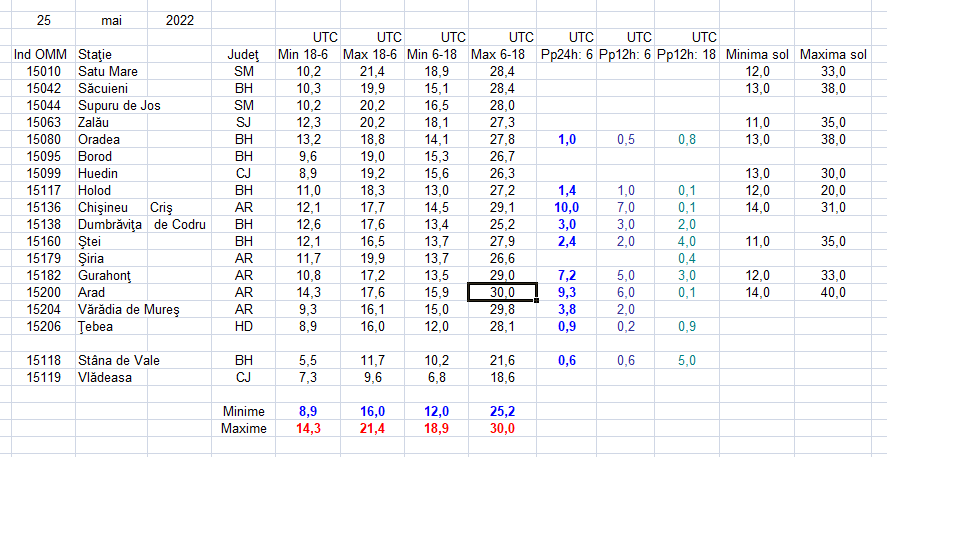Viewport: 960px width, 540px height.
Task: Select the red maximum value 14,3
Action: point(307,429)
